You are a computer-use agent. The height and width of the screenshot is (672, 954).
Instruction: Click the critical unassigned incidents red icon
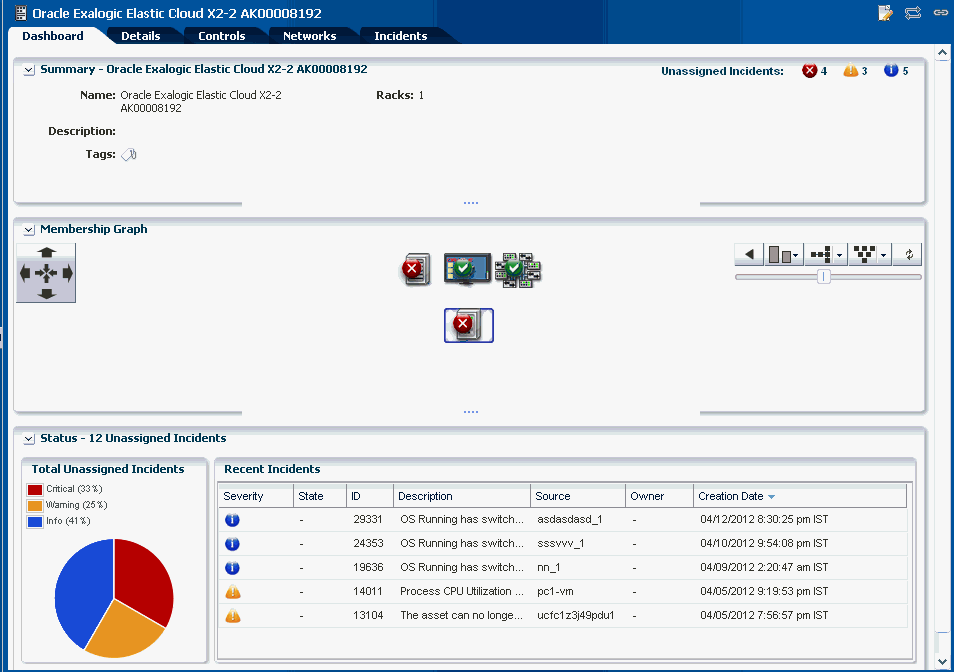(809, 71)
